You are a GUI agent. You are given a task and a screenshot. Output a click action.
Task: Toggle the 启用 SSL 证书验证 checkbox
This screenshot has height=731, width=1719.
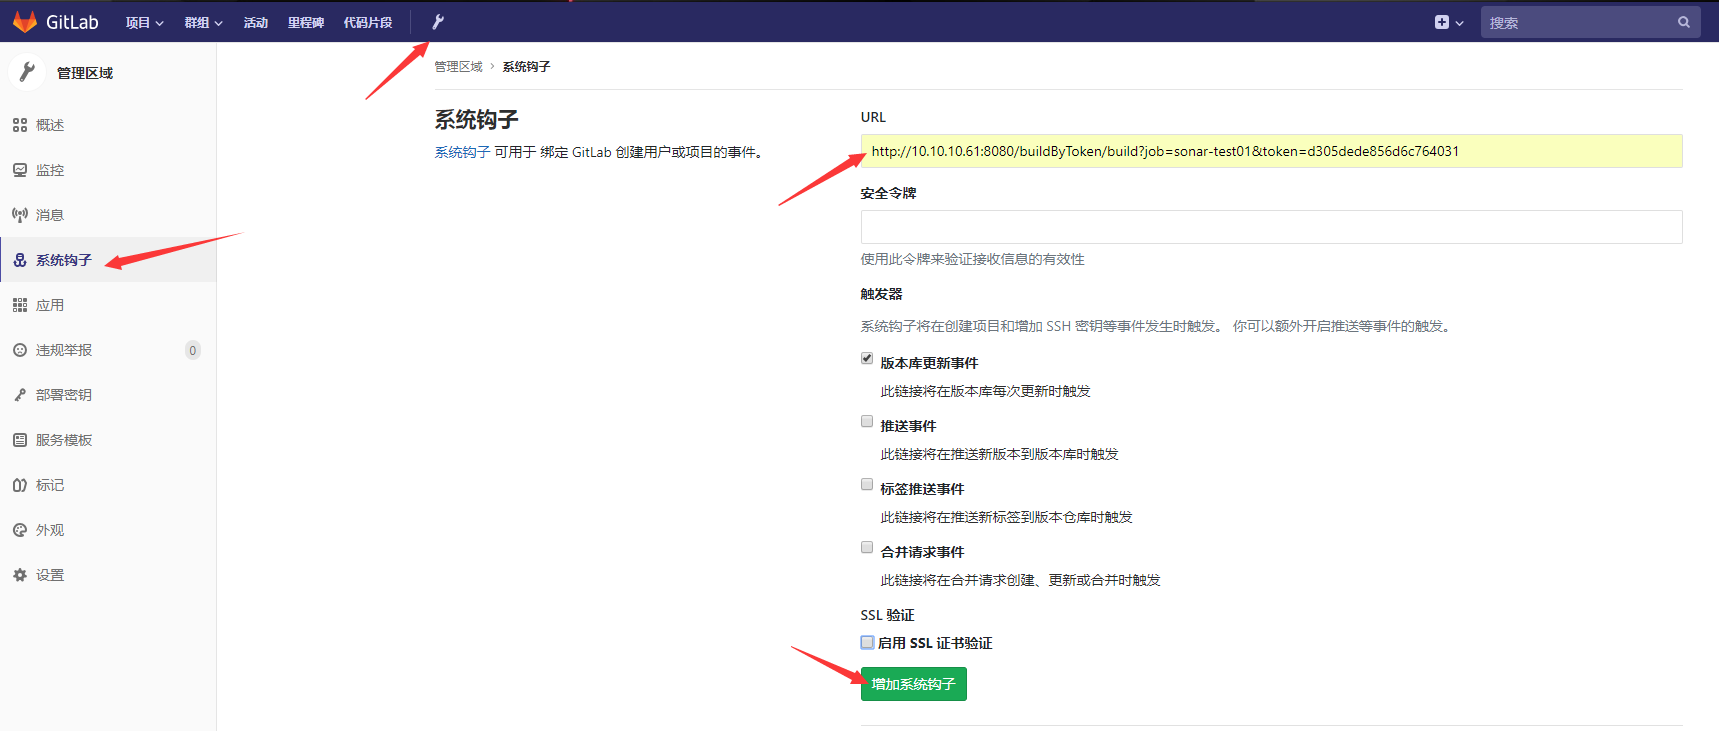867,642
